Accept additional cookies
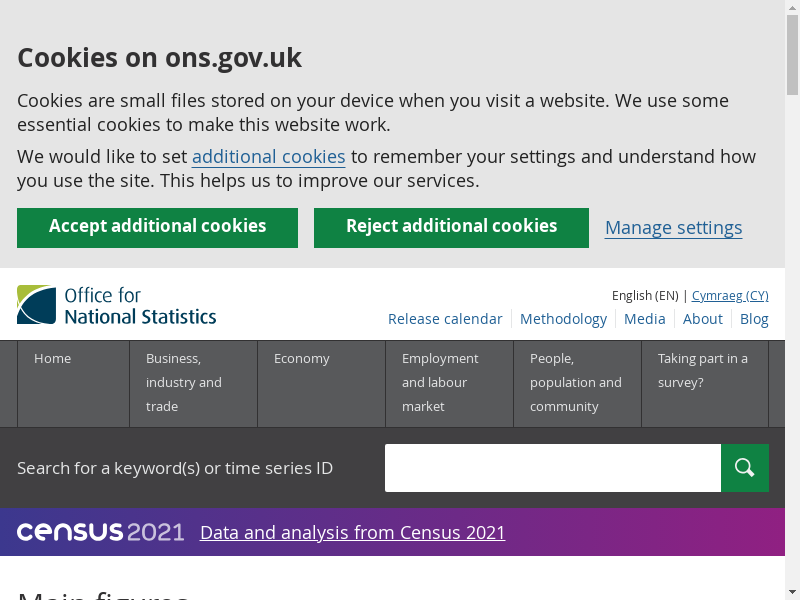Screen dimensions: 800x600 (157, 227)
